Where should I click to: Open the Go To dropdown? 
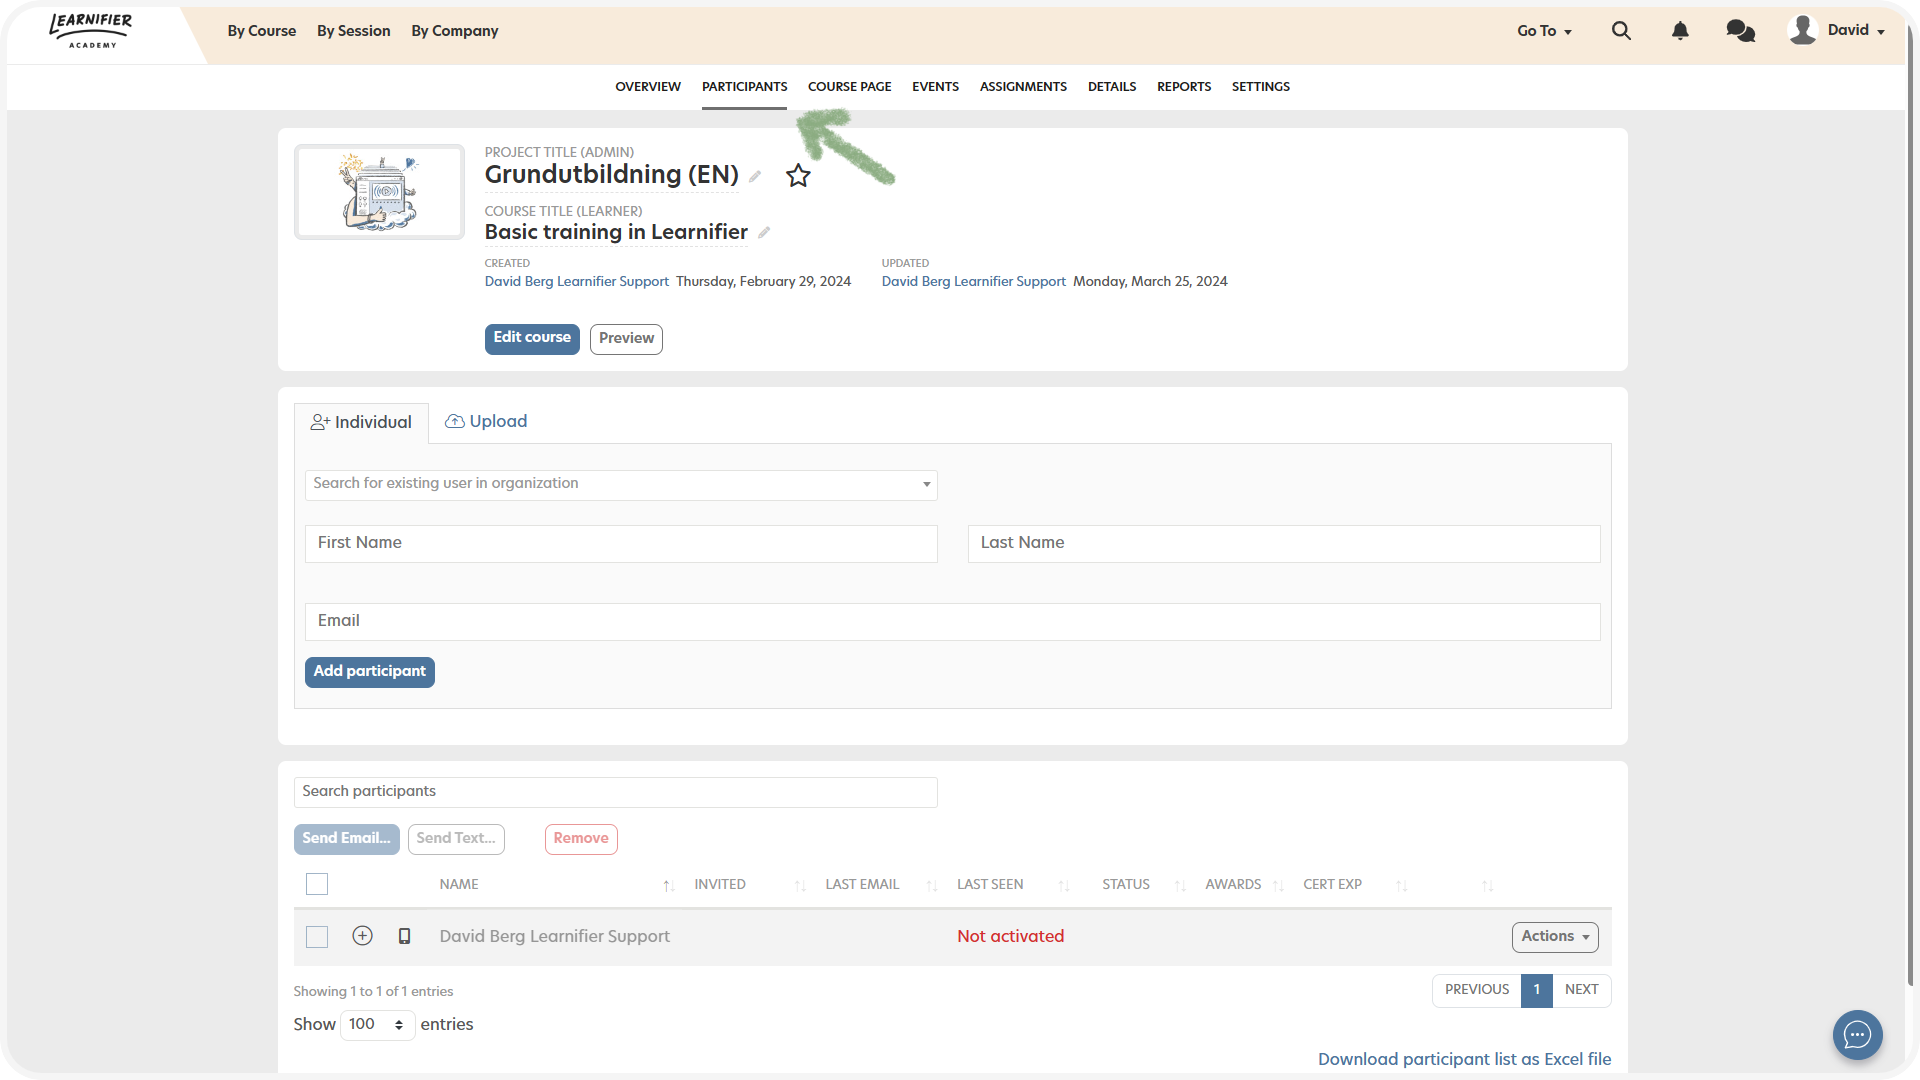(x=1544, y=31)
